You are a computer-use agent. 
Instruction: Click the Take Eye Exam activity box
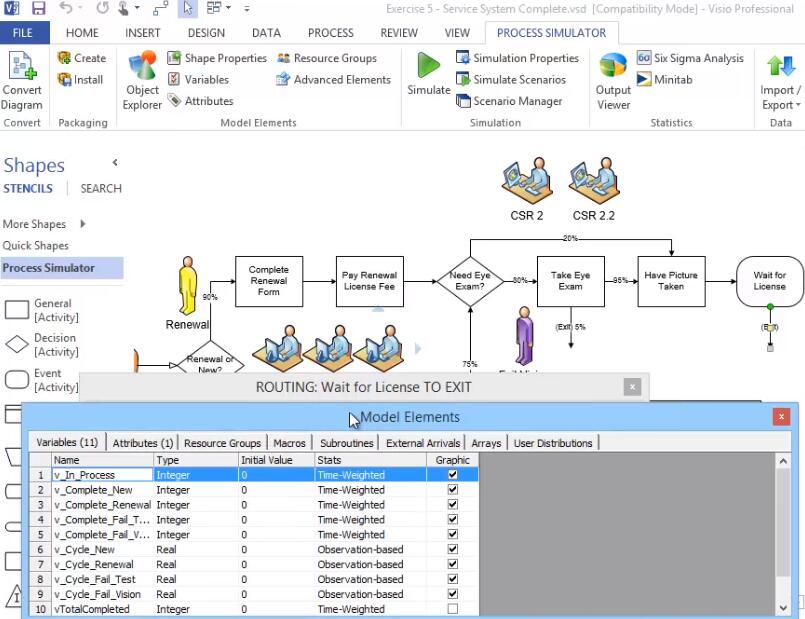[570, 281]
